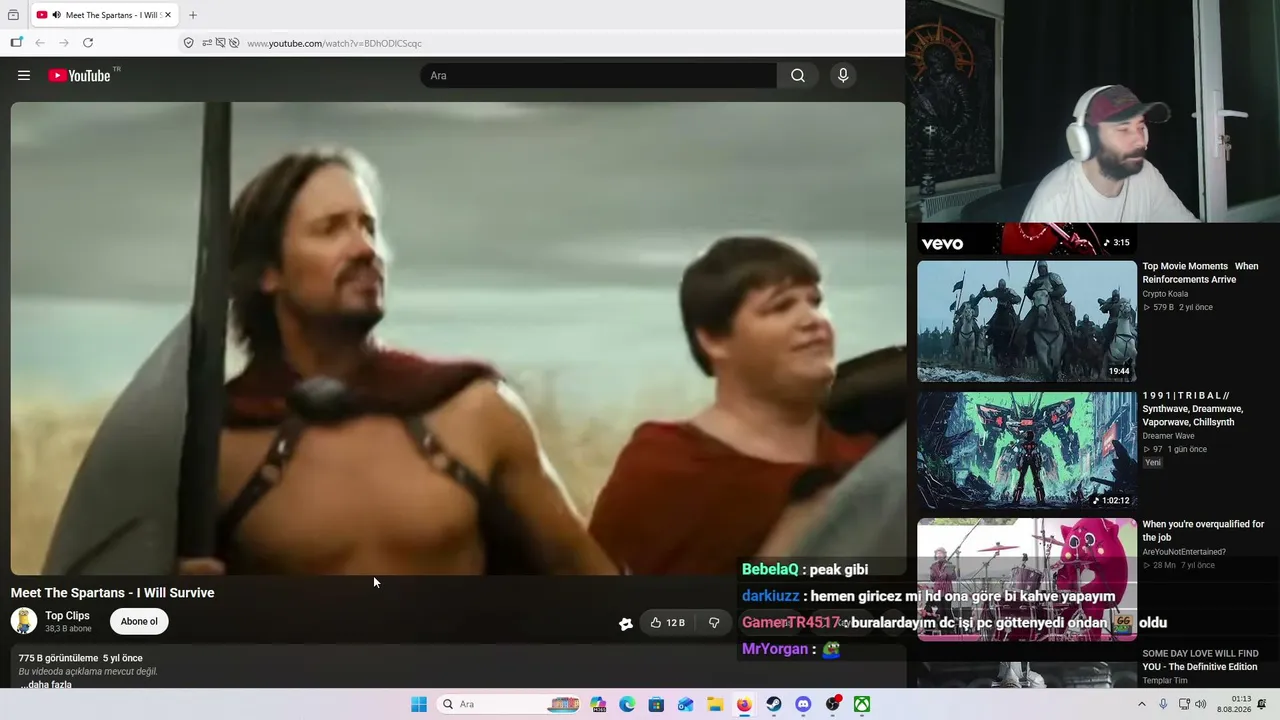The image size is (1280, 720).
Task: Select the 'Meet The Spartans' browser tab
Action: [105, 15]
